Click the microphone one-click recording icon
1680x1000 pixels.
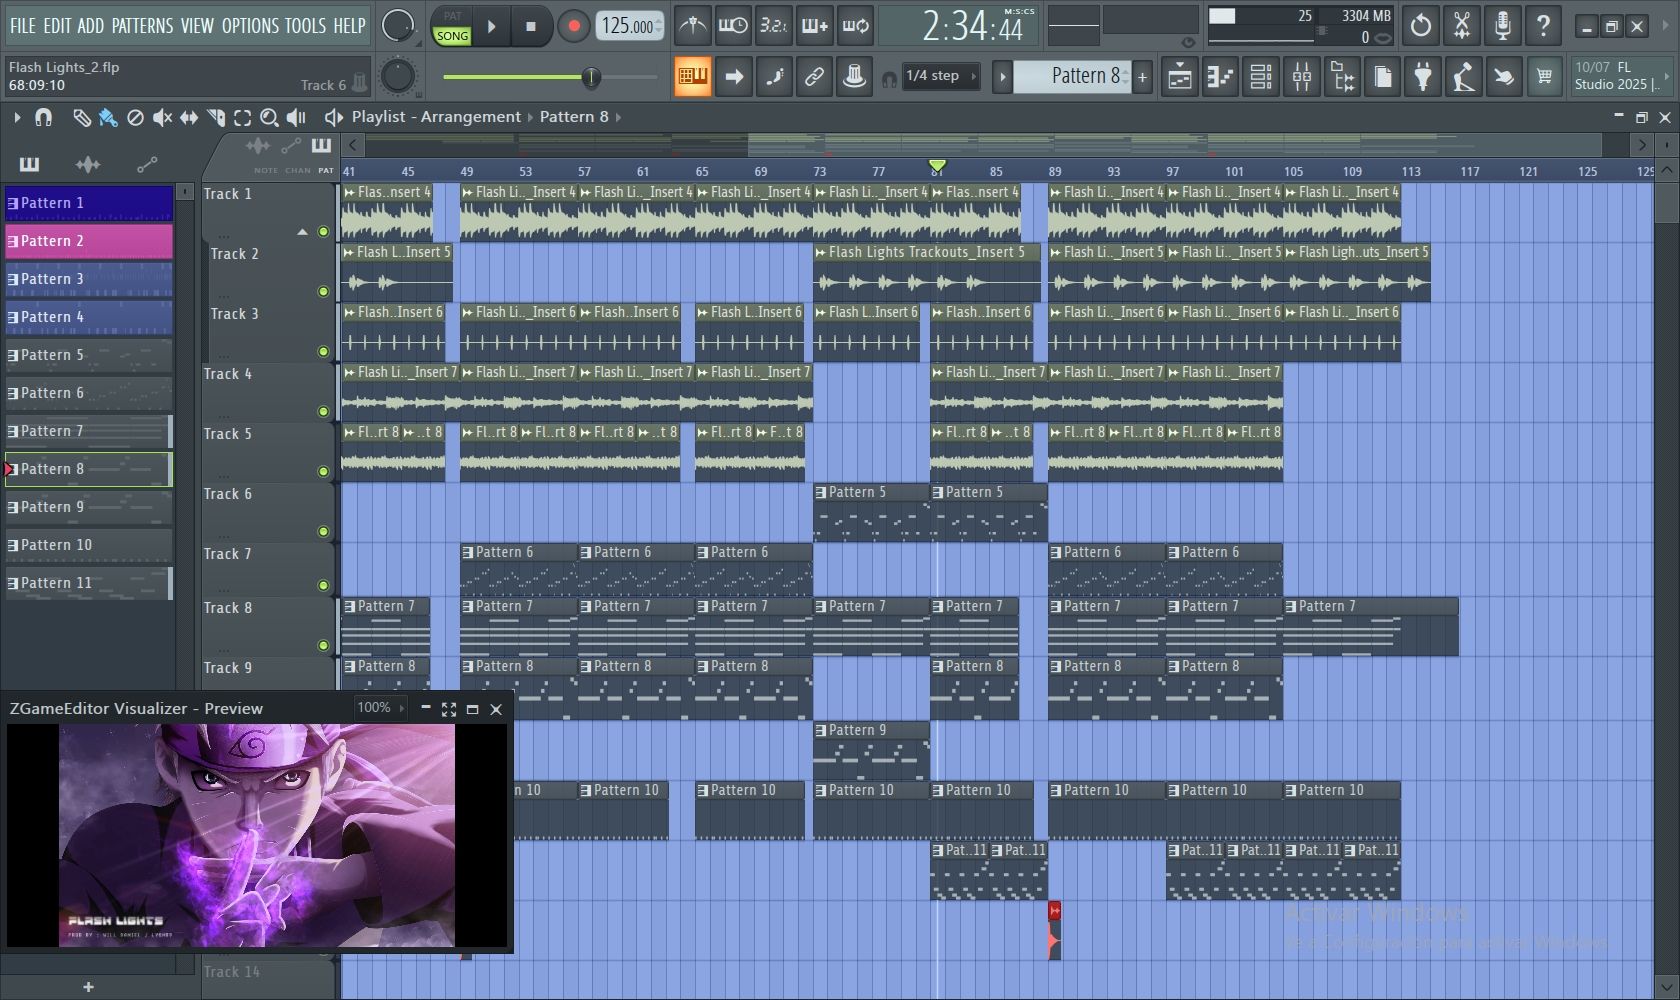pos(1502,26)
